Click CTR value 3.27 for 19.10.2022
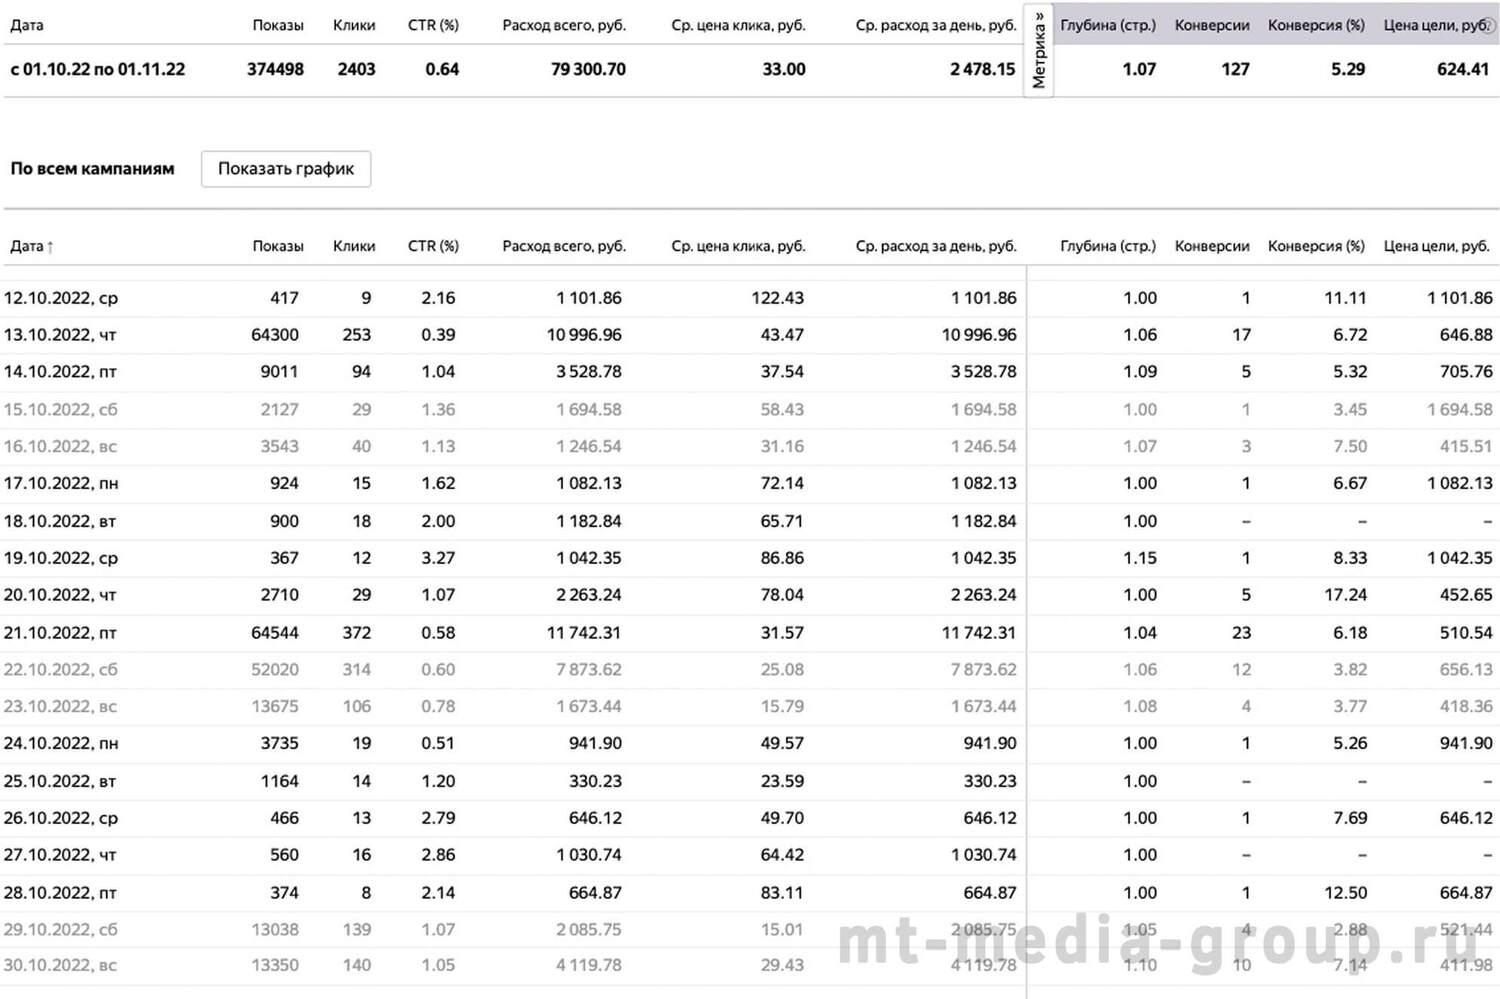Screen dimensions: 1500x999 438,559
